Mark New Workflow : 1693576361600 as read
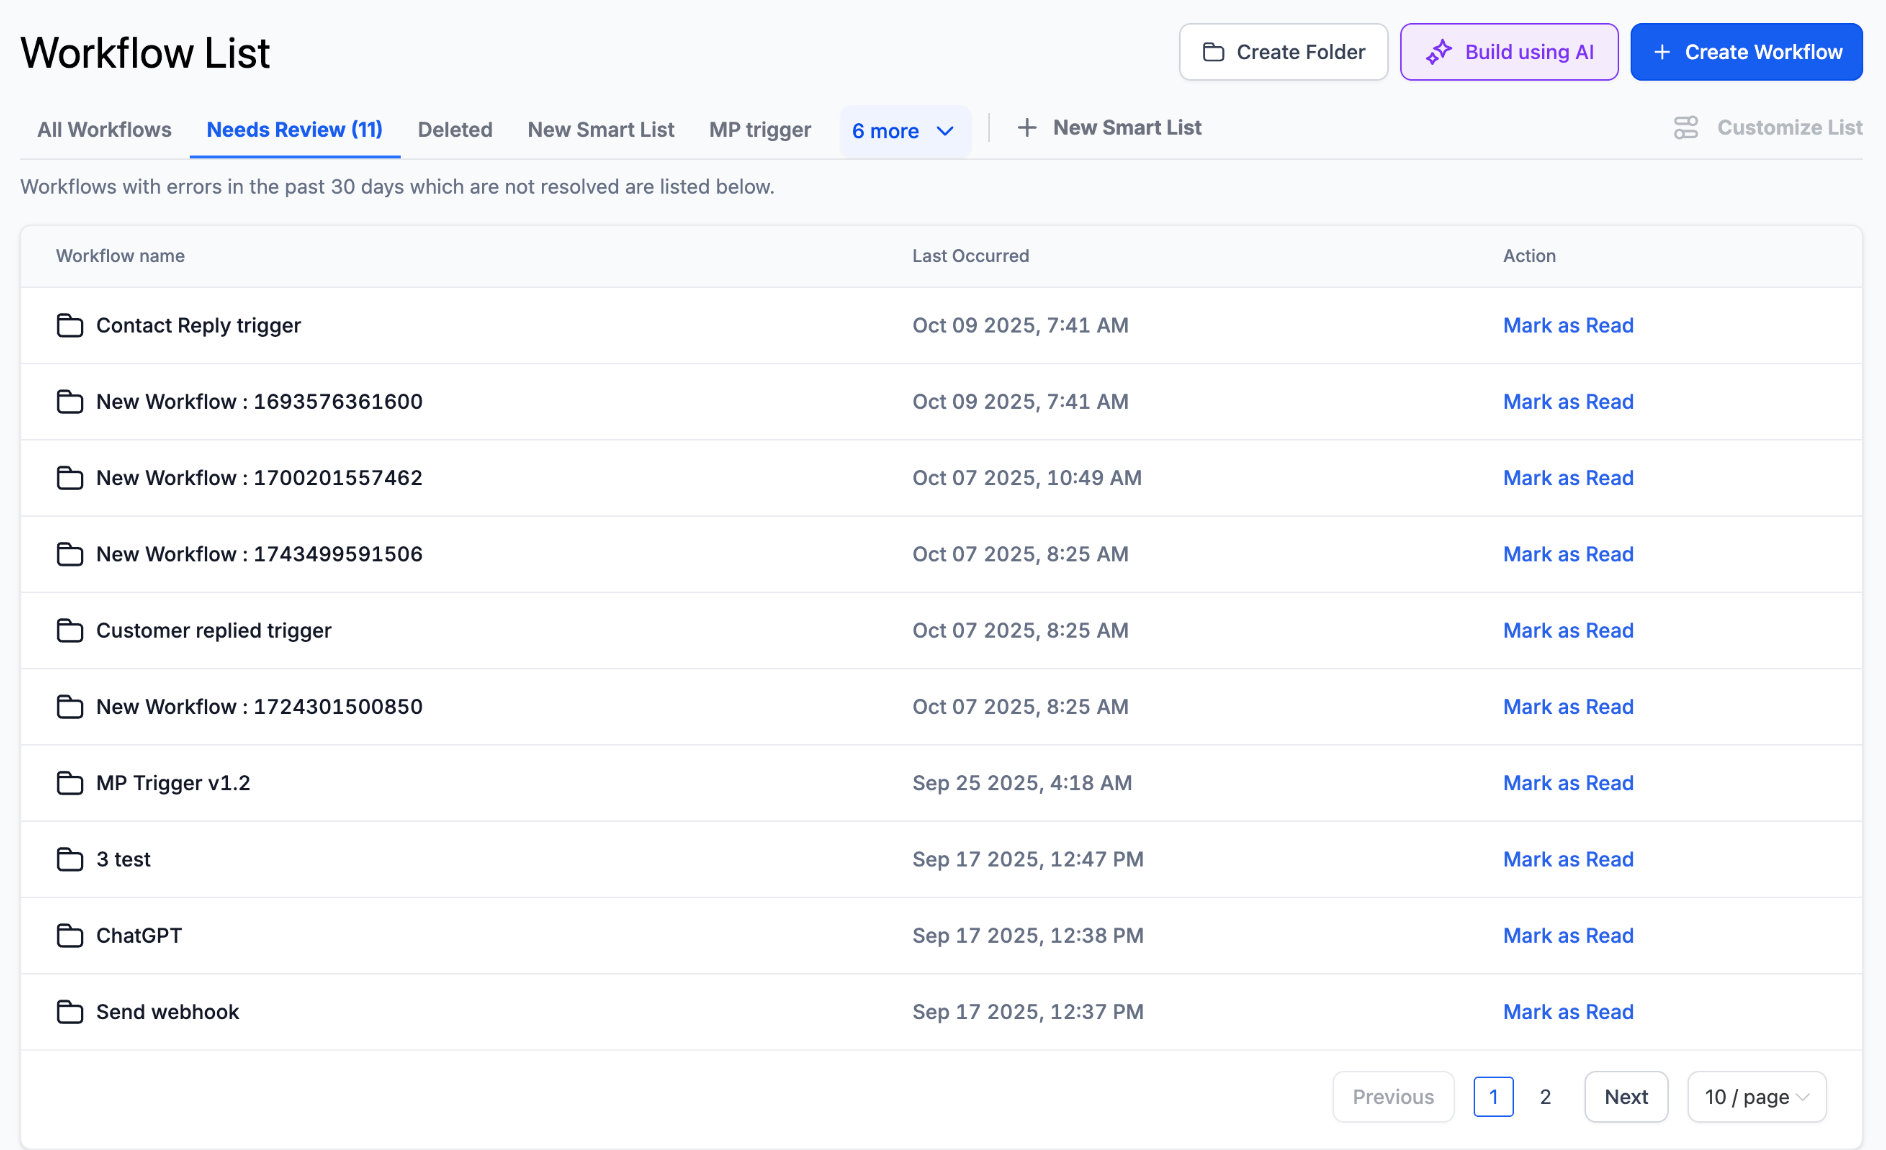Viewport: 1886px width, 1150px height. point(1568,402)
